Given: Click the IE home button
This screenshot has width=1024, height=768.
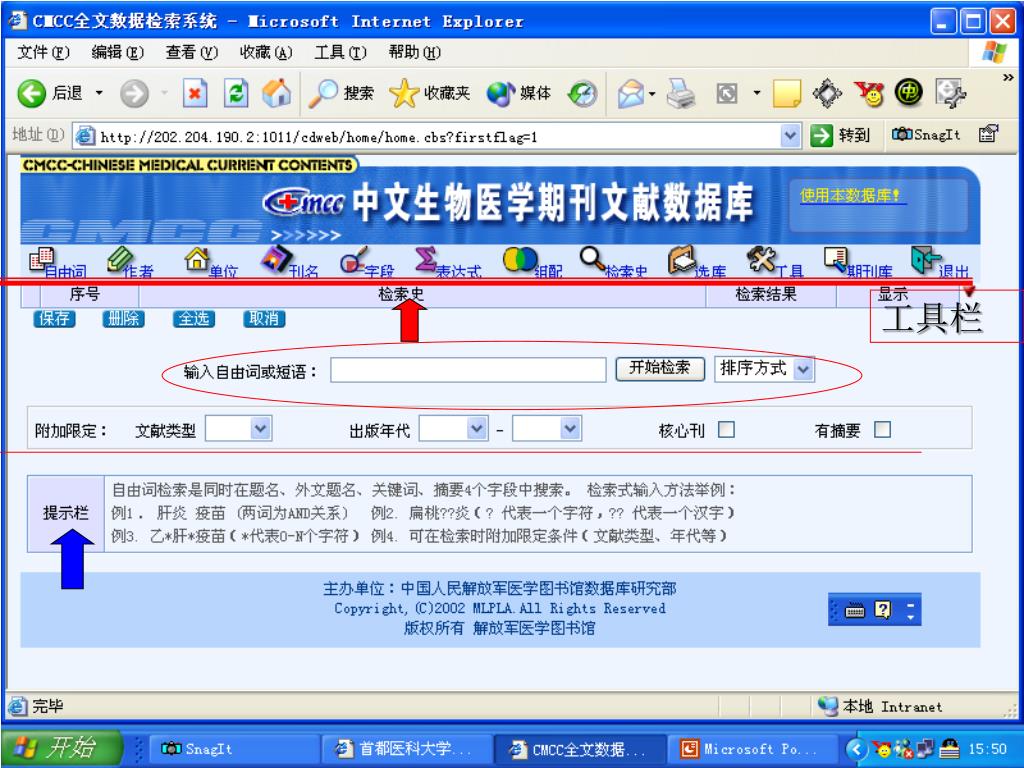Looking at the screenshot, I should 276,93.
